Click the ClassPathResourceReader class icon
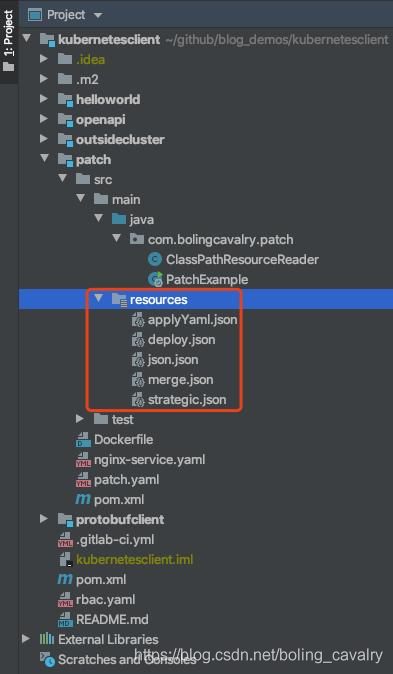The height and width of the screenshot is (674, 393). [154, 260]
